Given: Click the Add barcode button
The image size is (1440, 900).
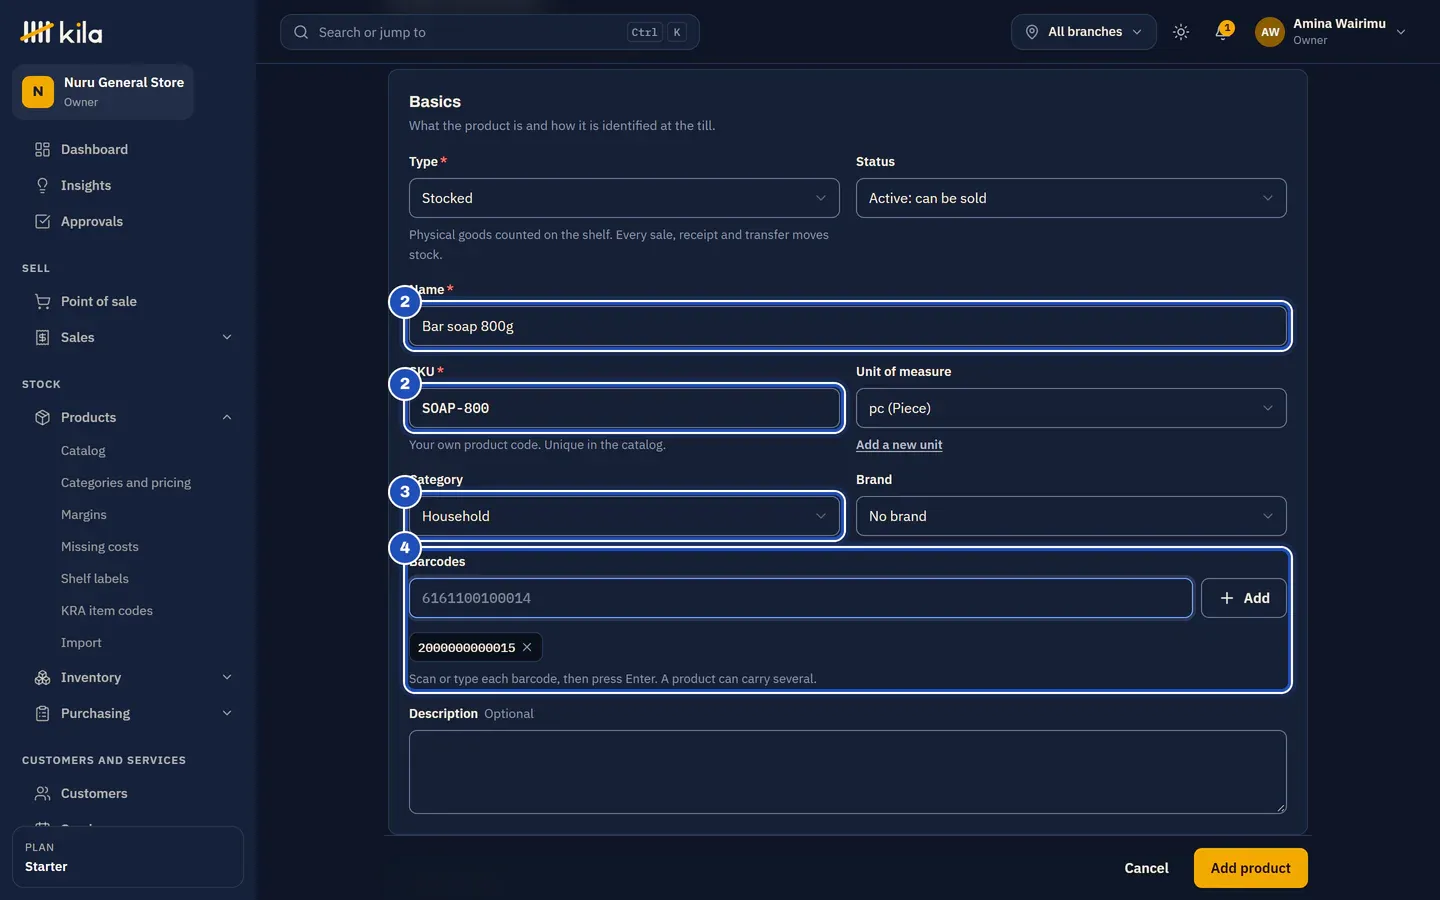Looking at the screenshot, I should [x=1243, y=598].
